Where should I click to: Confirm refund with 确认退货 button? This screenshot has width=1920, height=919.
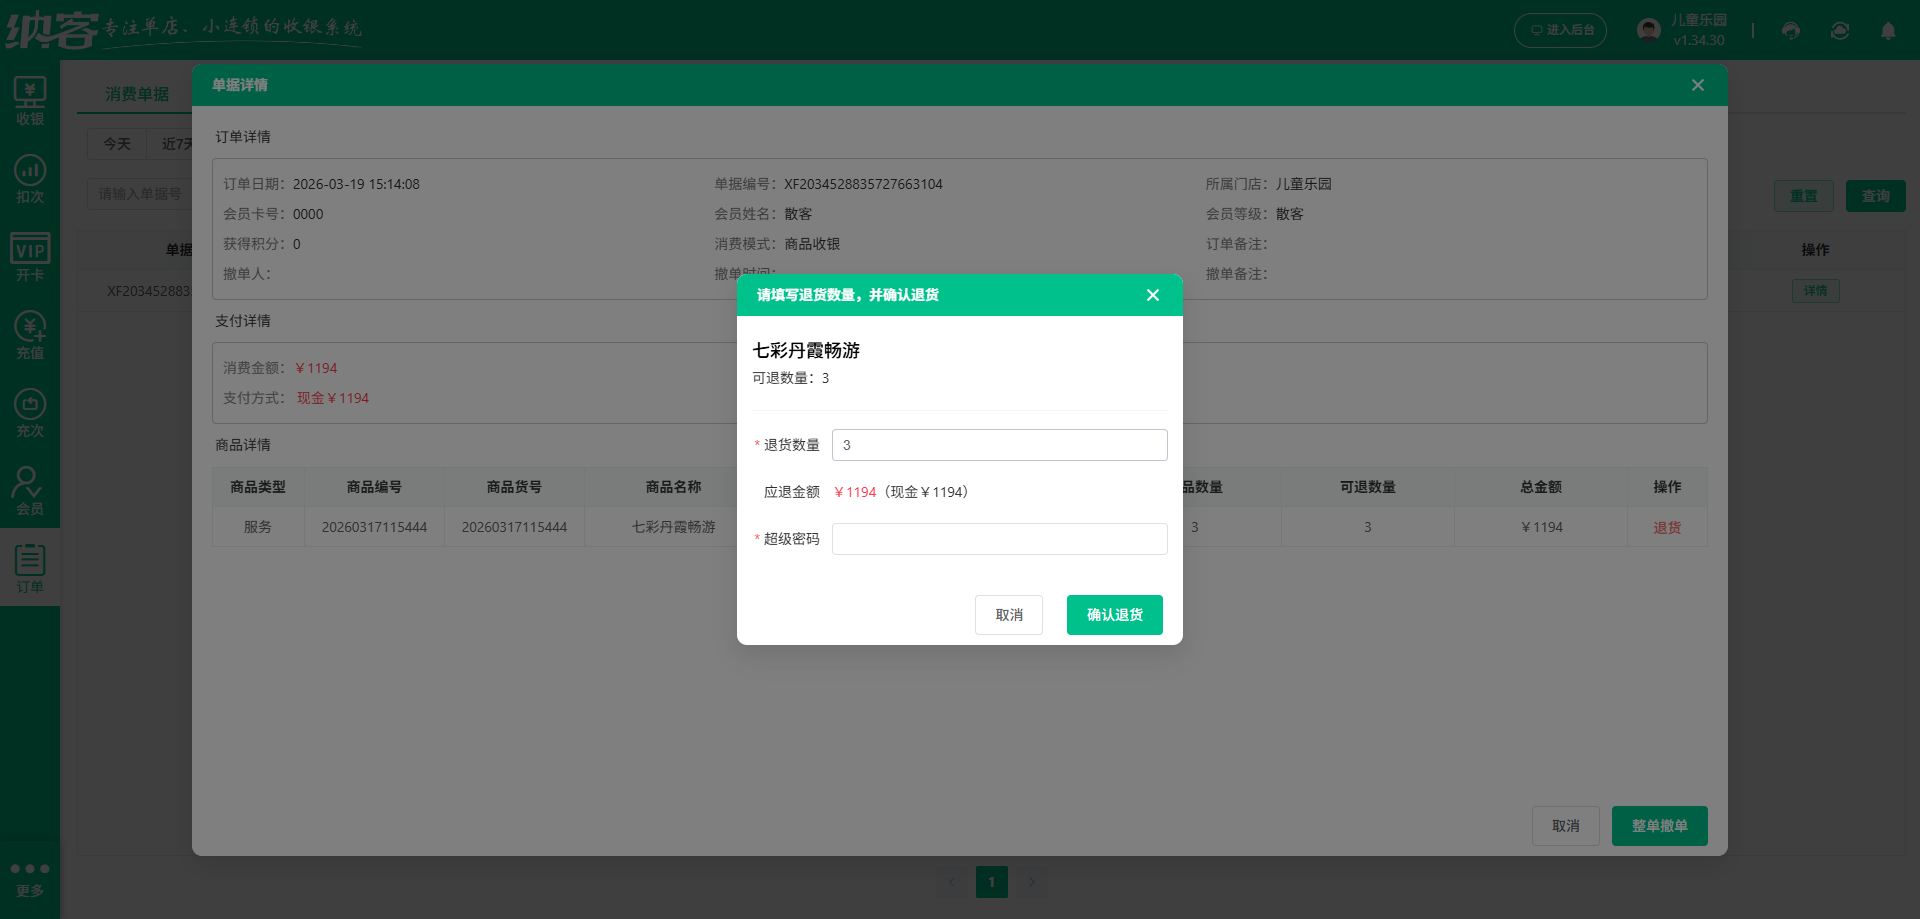(1114, 615)
